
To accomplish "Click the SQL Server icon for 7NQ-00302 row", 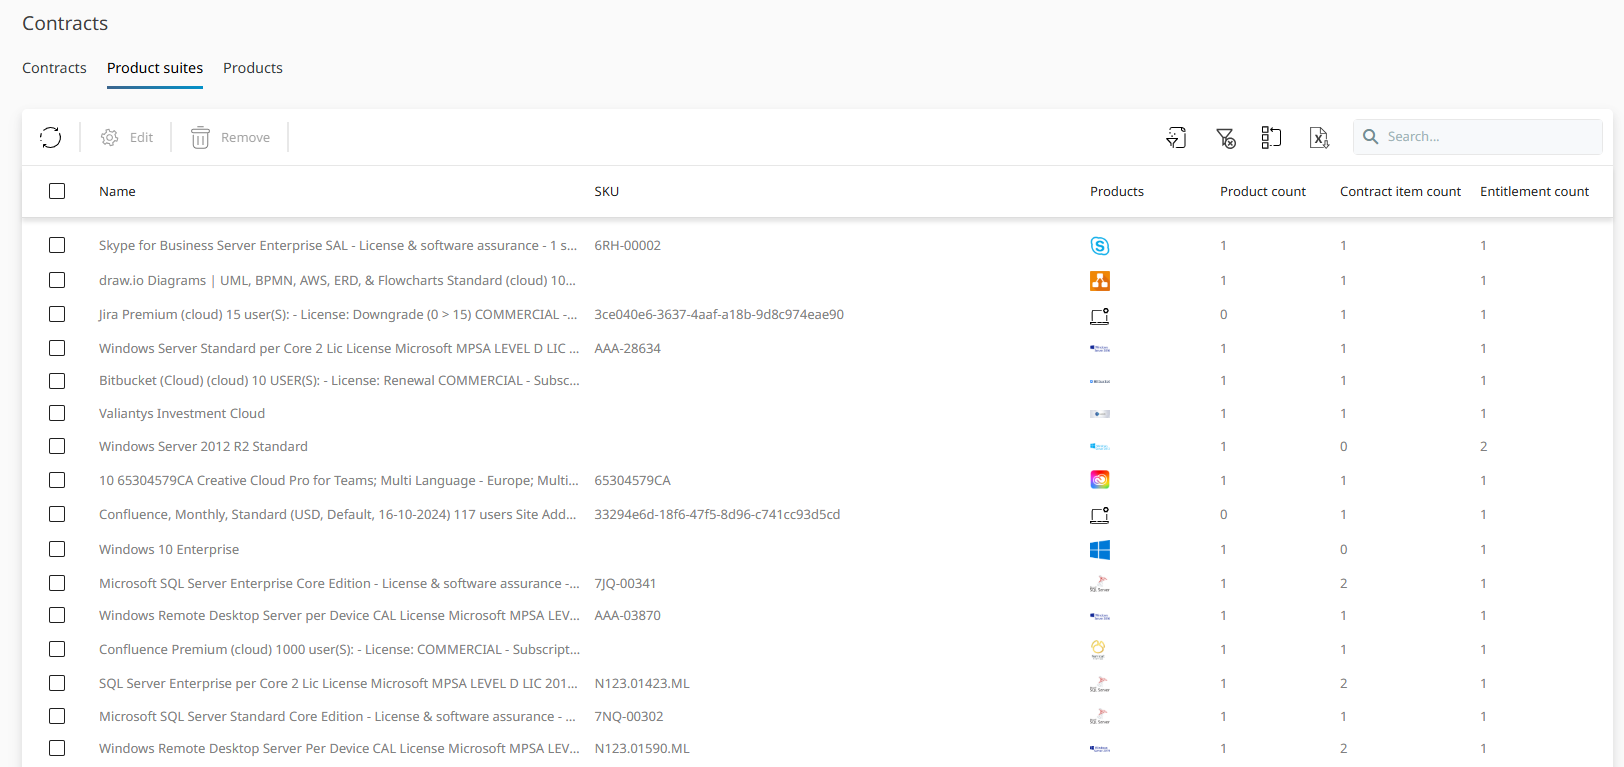I will [1100, 717].
